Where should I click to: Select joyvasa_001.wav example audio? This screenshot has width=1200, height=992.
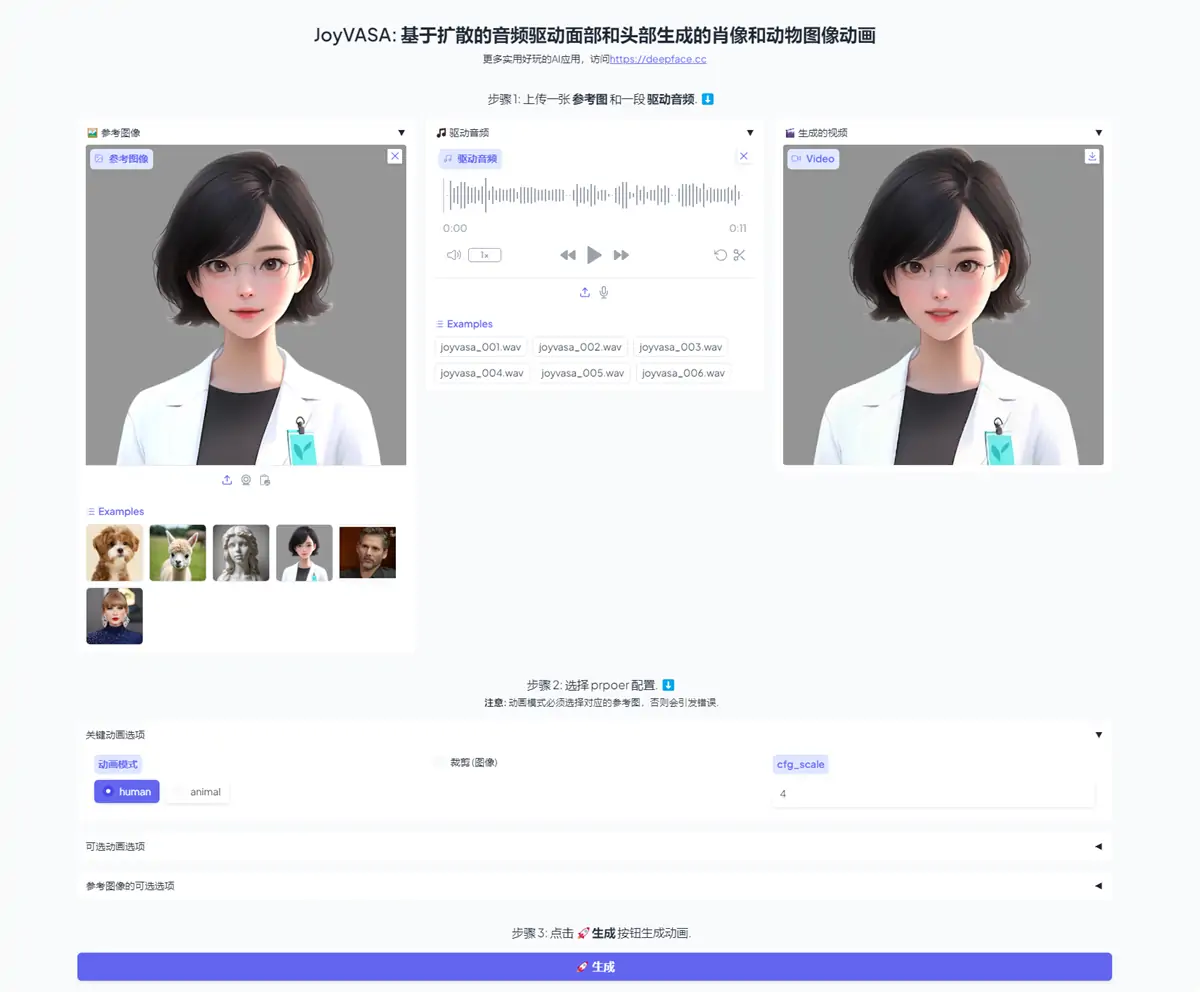click(481, 347)
